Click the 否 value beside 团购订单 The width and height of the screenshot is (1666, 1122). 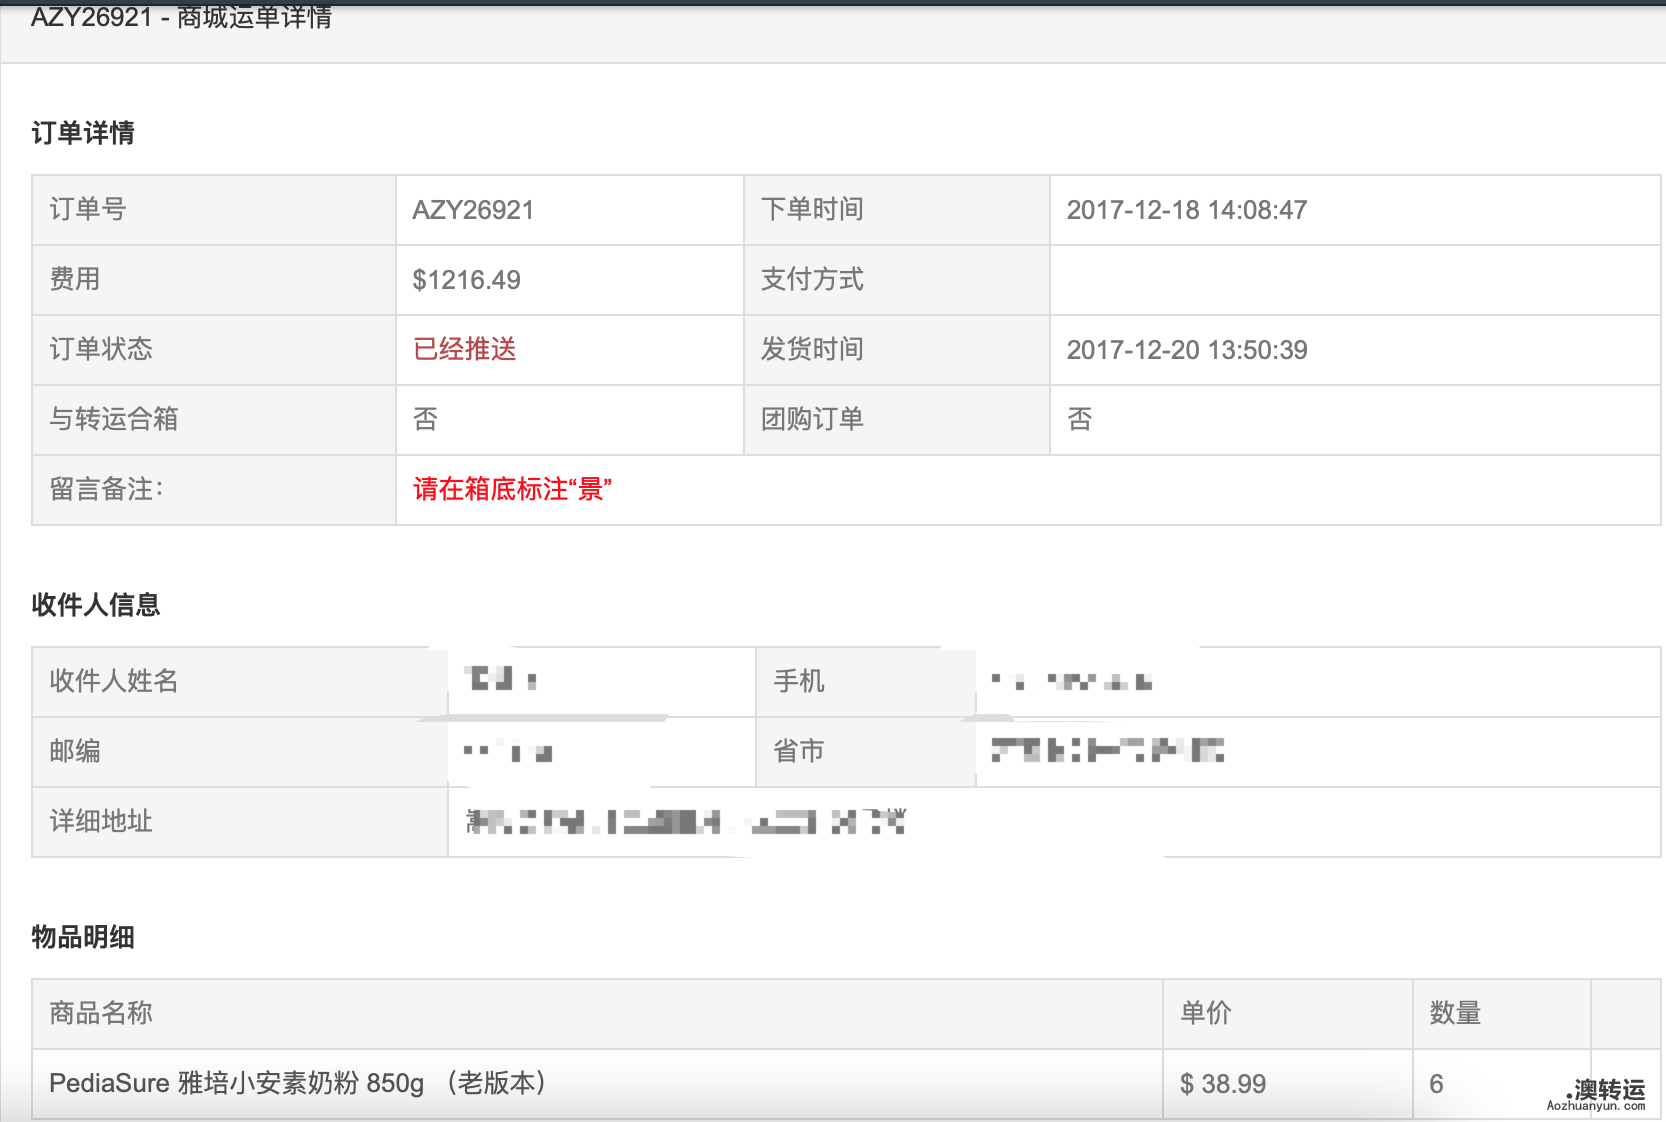point(1080,419)
